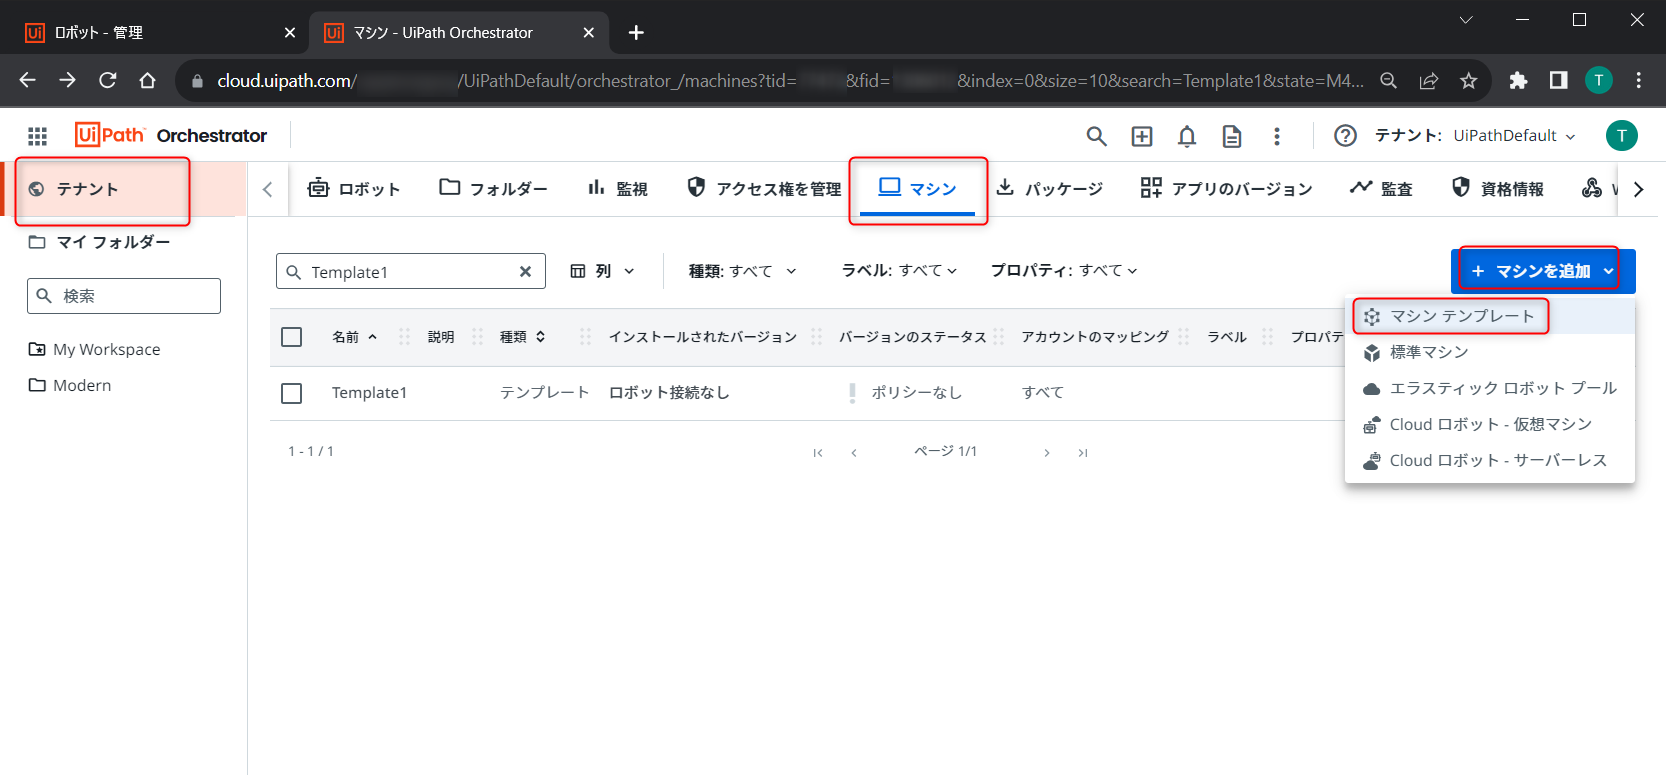The image size is (1666, 775).
Task: Open the アクセス権を管理 tab
Action: 765,188
